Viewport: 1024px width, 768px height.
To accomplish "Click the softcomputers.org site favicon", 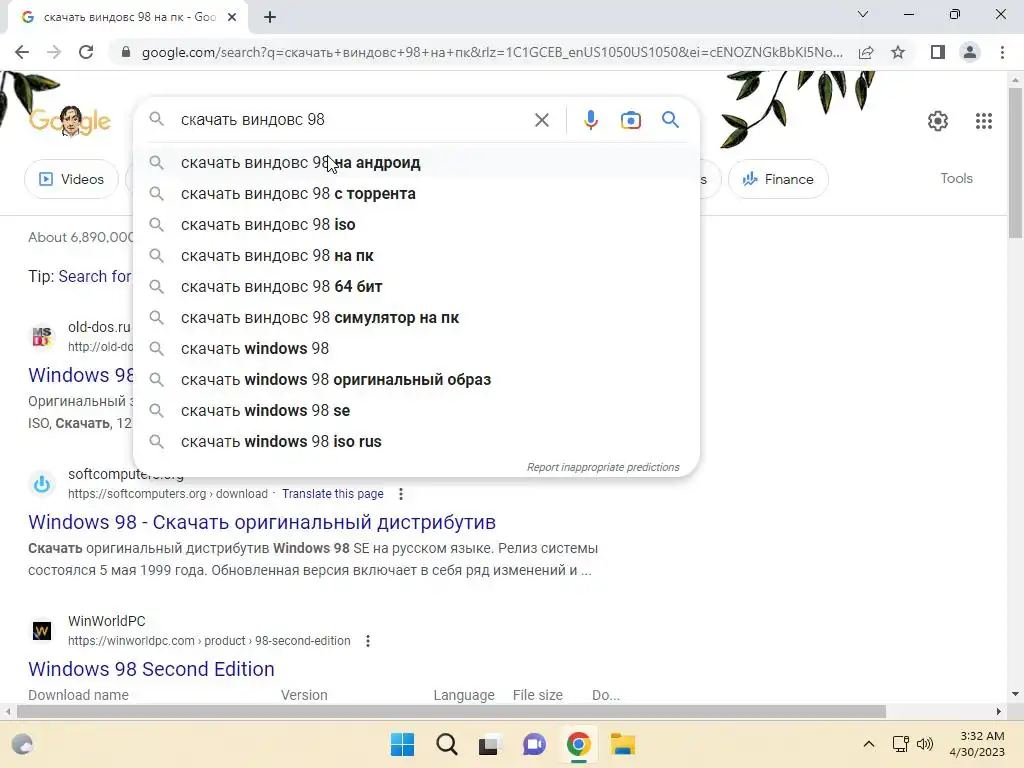I will (x=42, y=485).
